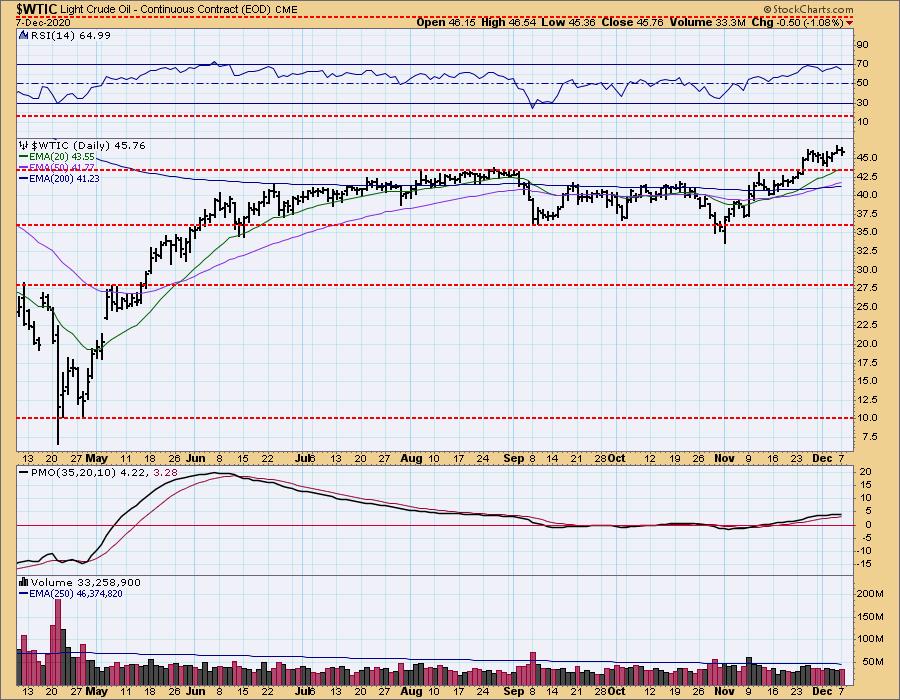Click the 7.5 price axis label

pos(870,437)
